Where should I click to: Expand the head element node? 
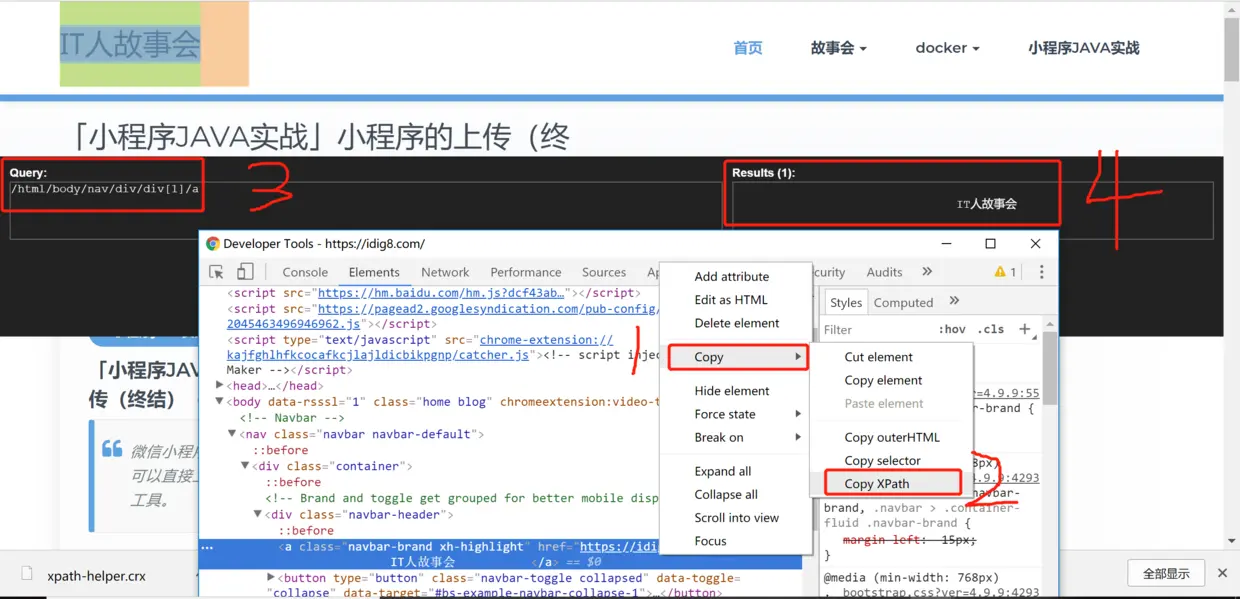[221, 385]
